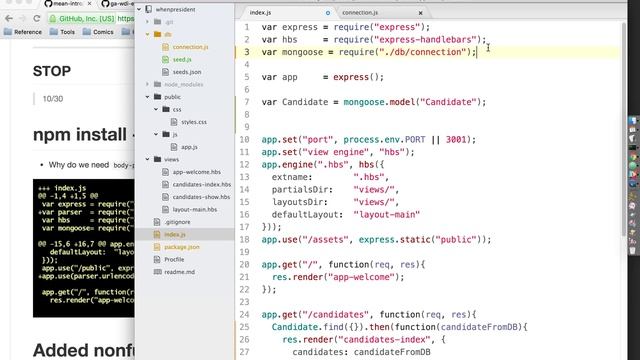Click 3001 port number on line 10
The image size is (640, 360).
(x=456, y=140)
